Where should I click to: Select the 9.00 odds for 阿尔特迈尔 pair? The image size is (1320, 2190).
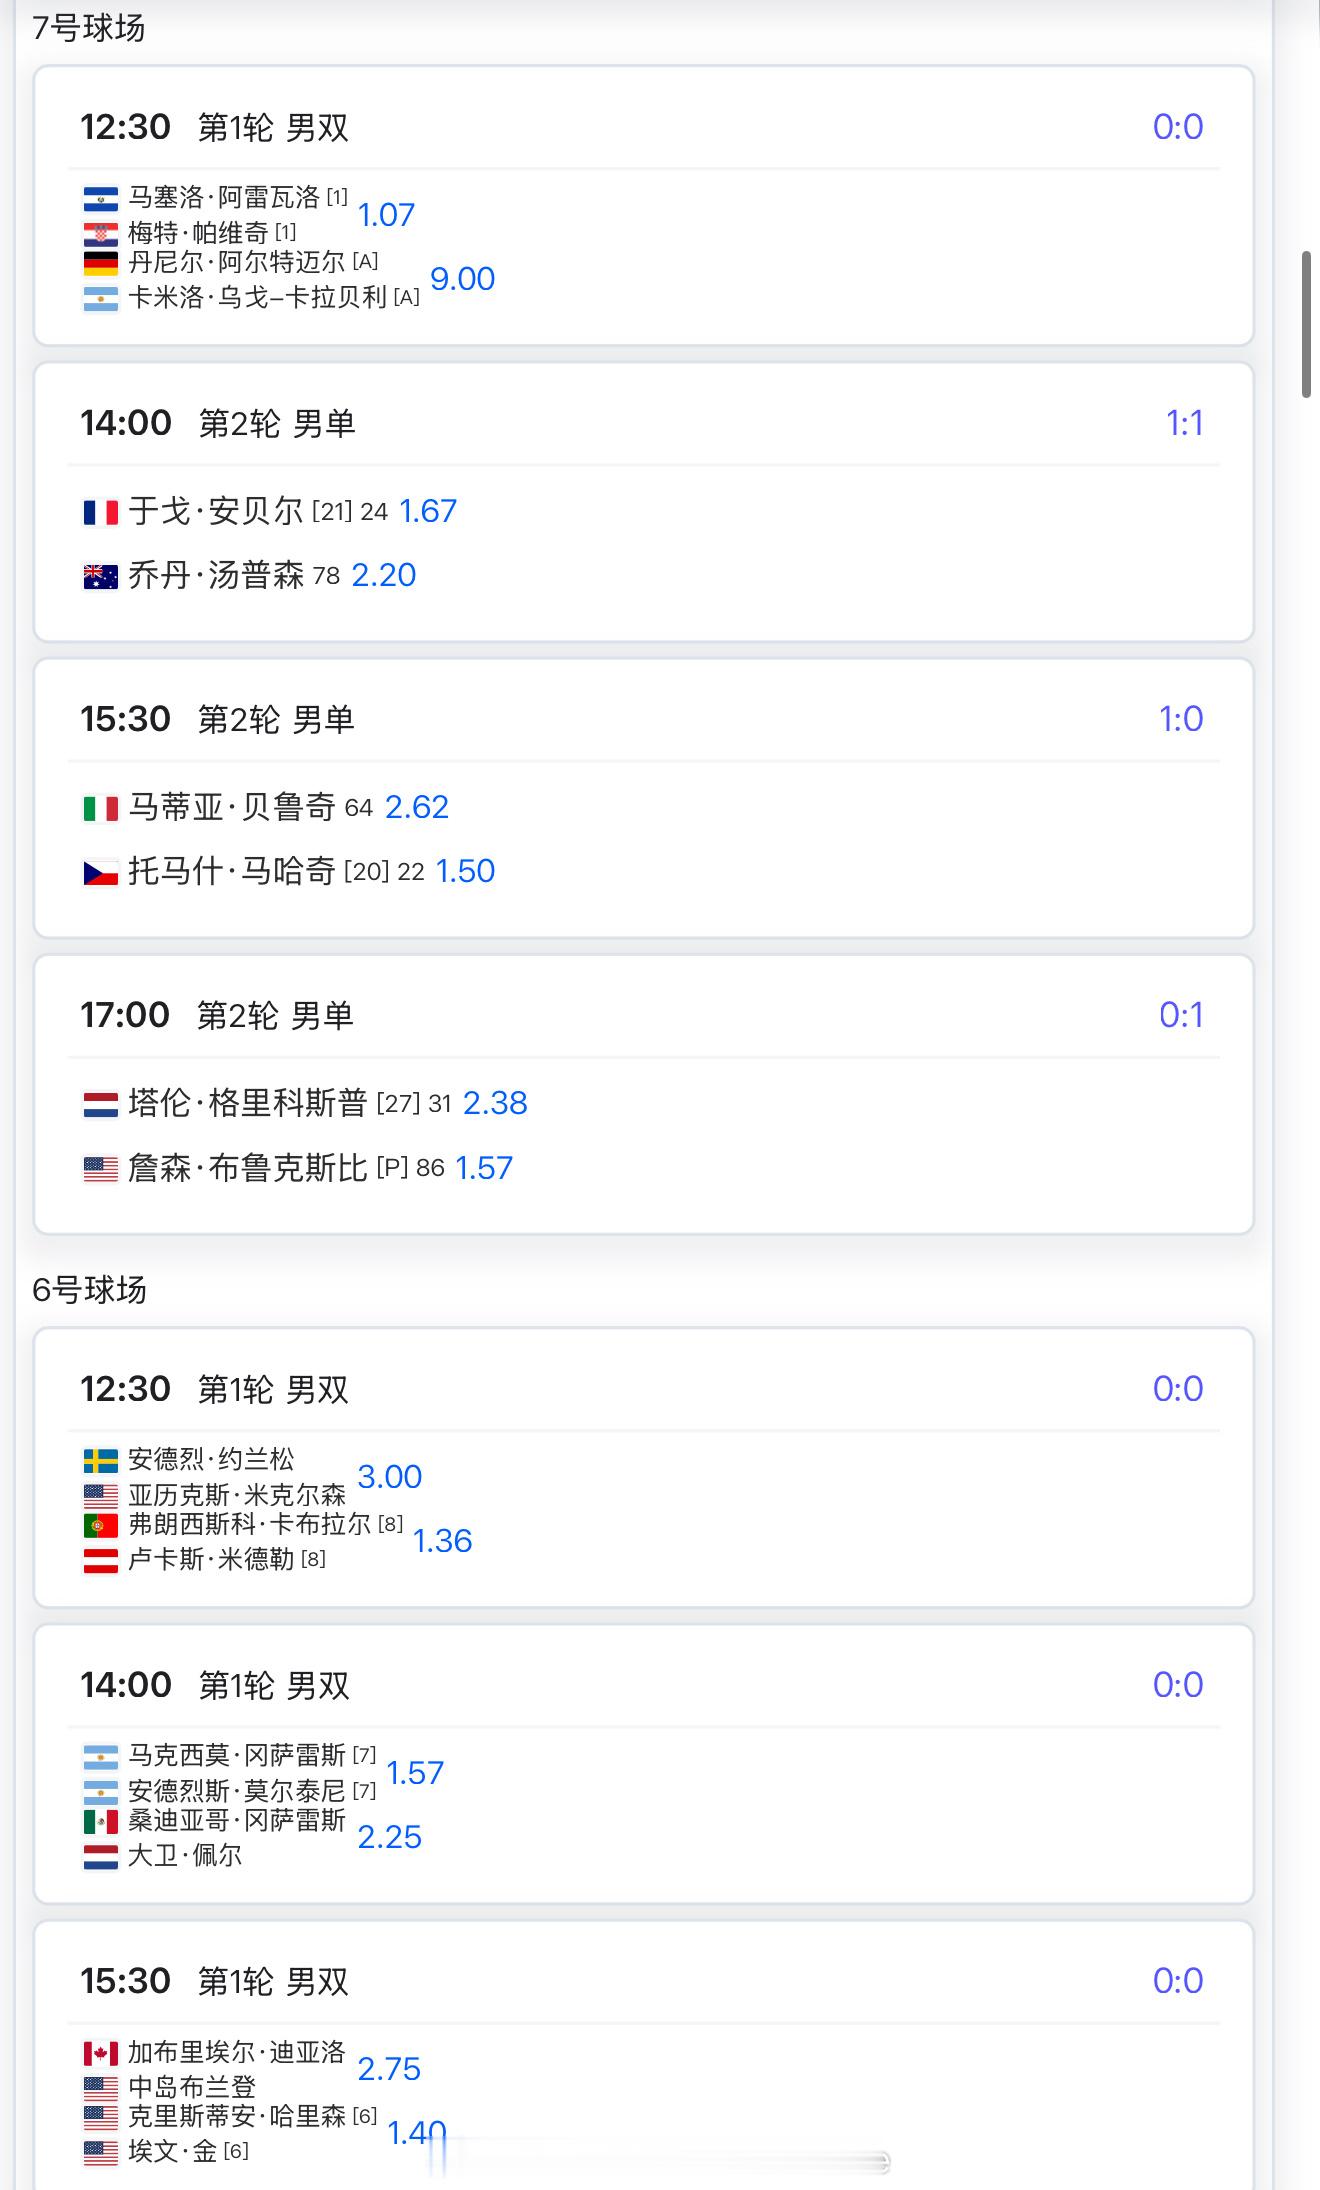coord(462,279)
